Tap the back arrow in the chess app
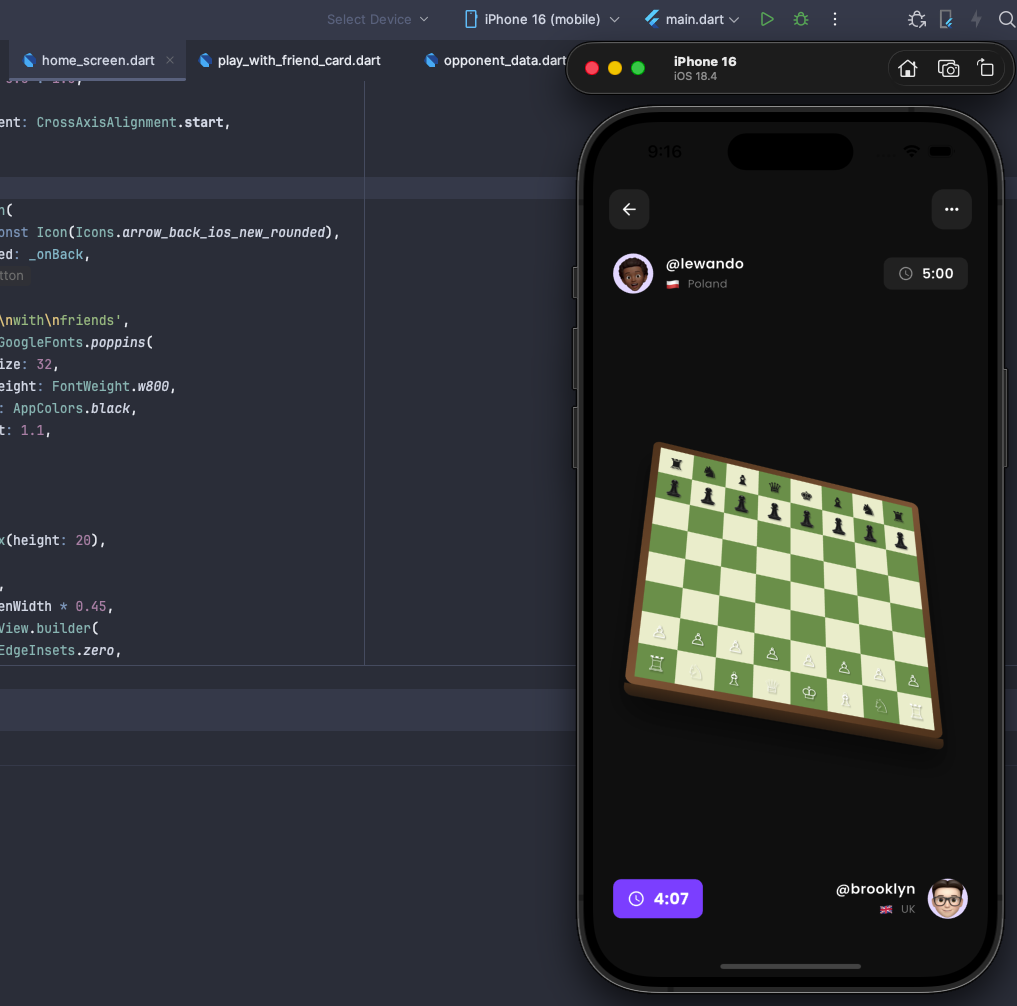Image resolution: width=1017 pixels, height=1006 pixels. tap(629, 209)
